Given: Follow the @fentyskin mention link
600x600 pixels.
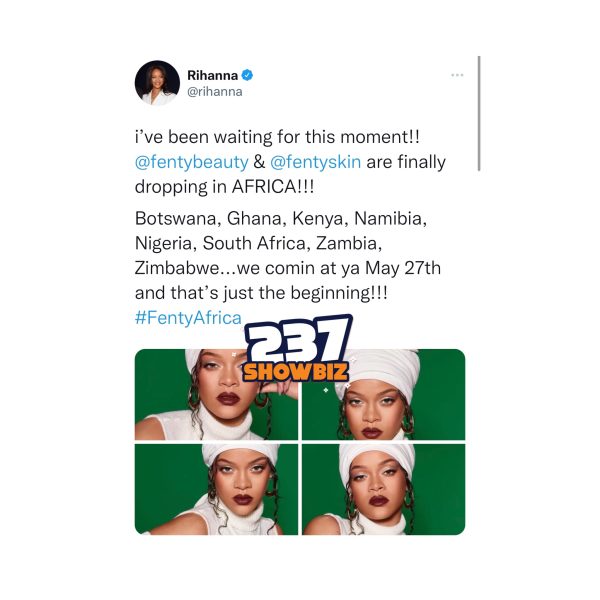Looking at the screenshot, I should click(x=315, y=162).
